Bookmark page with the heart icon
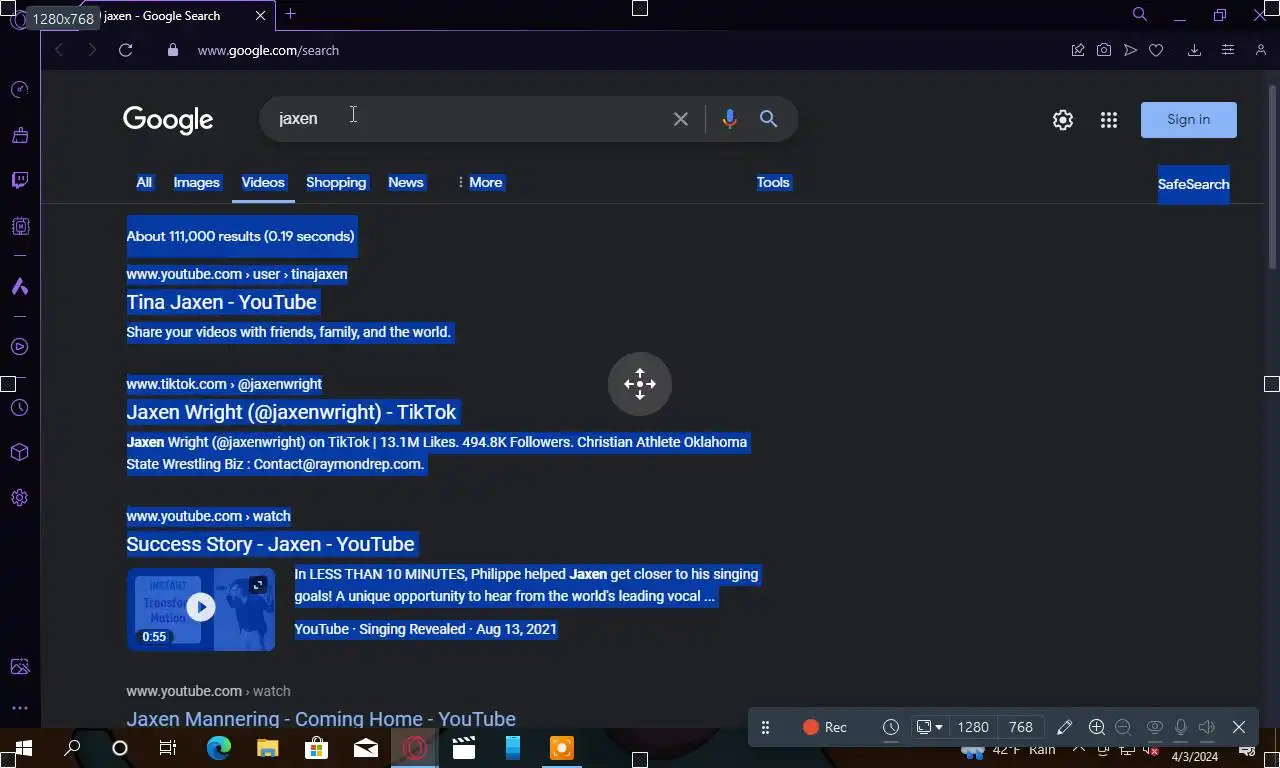1280x768 pixels. (x=1156, y=50)
